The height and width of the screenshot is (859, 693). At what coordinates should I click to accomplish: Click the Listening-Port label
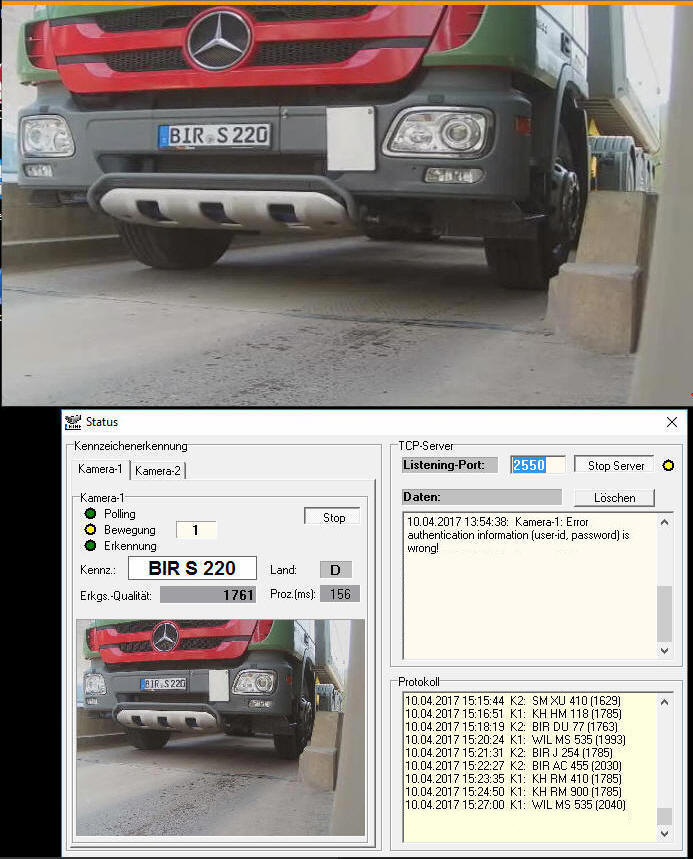450,465
